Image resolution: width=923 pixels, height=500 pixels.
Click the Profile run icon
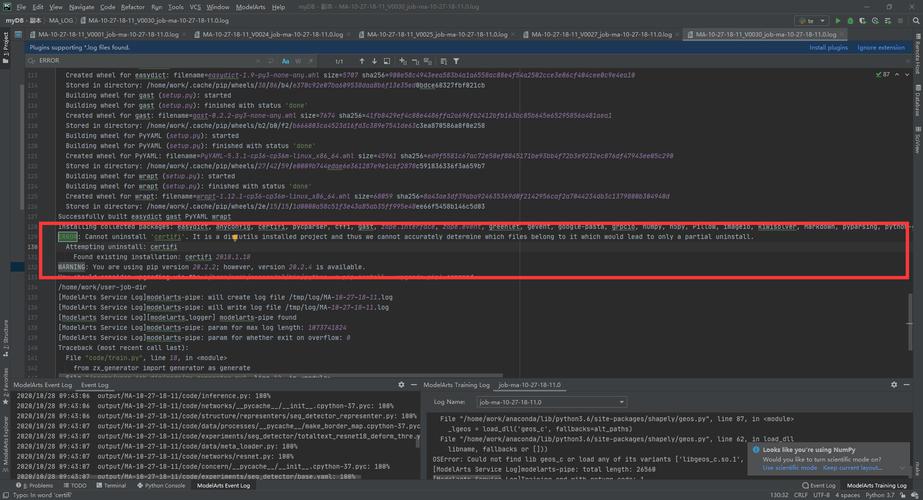tap(875, 21)
